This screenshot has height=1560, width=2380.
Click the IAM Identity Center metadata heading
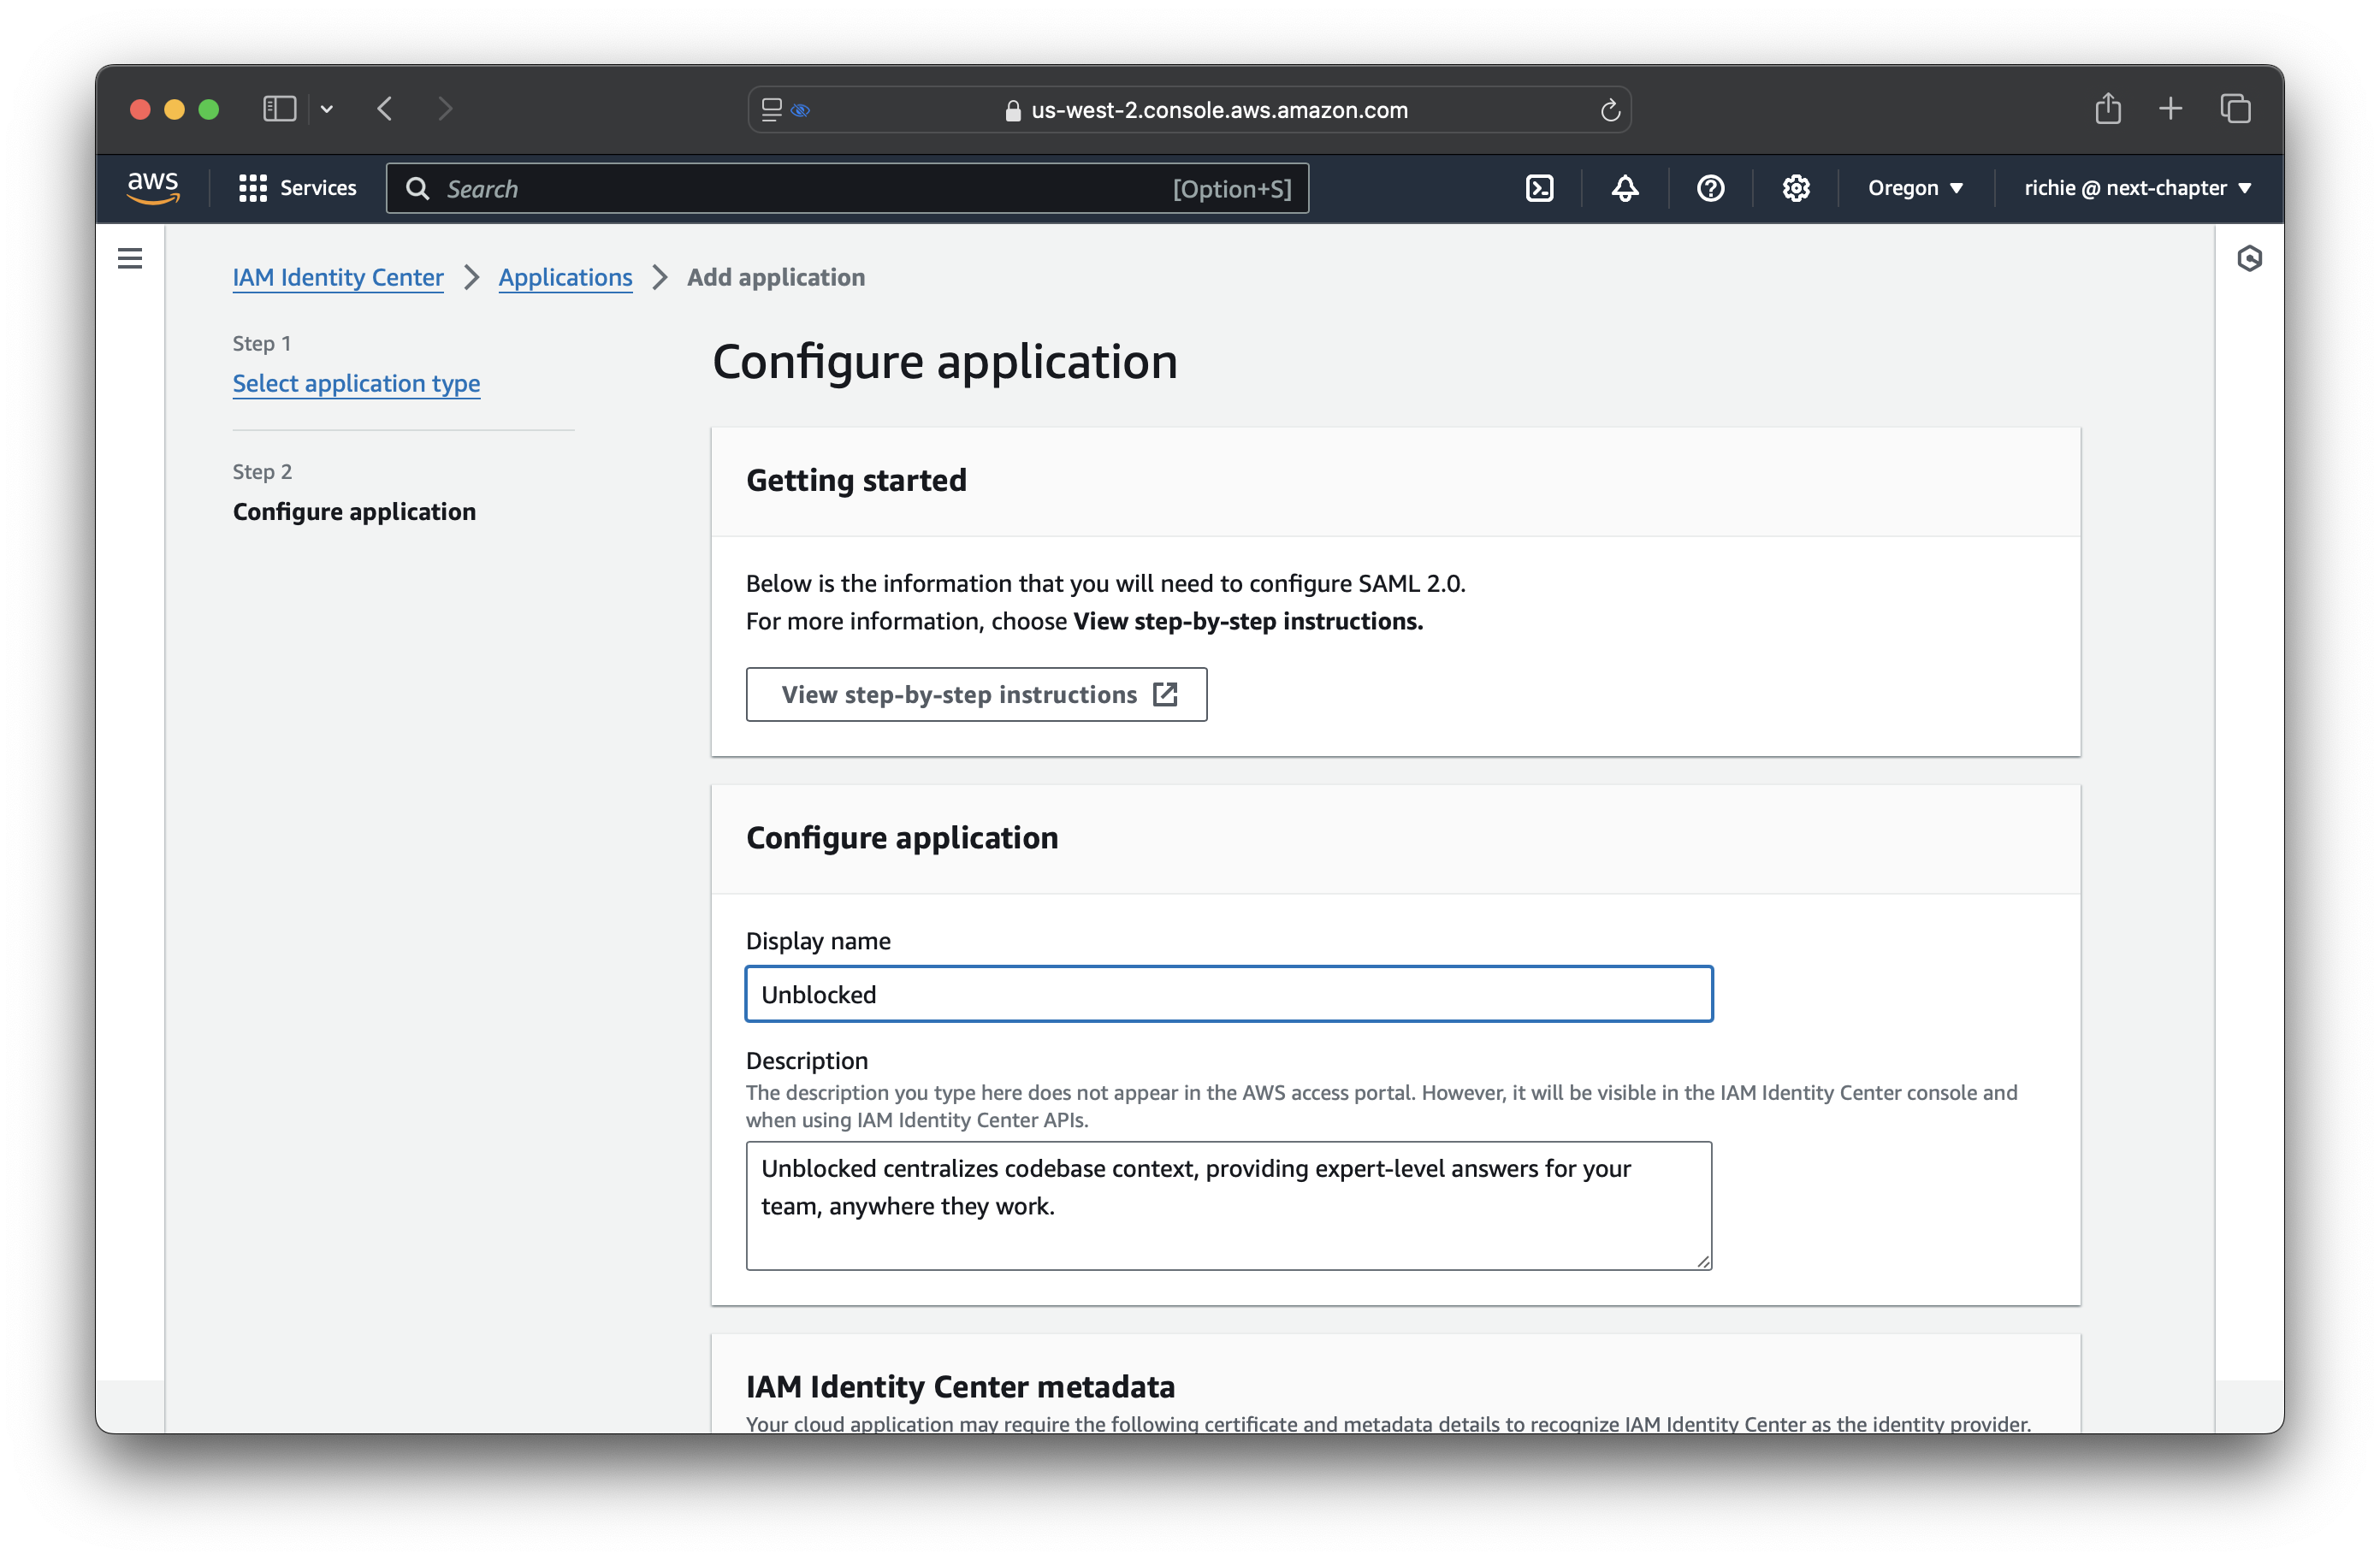click(960, 1386)
